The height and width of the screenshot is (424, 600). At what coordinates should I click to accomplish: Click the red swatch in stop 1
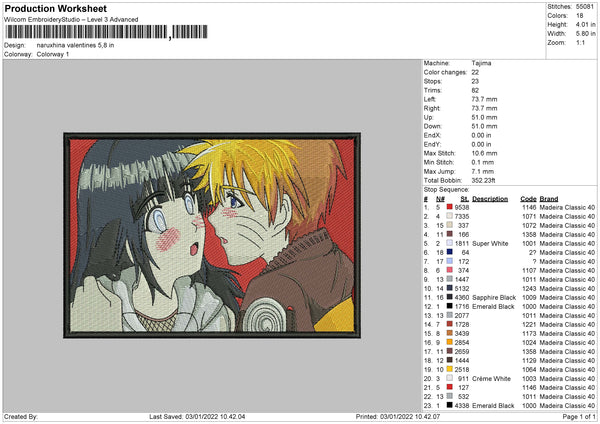(450, 207)
